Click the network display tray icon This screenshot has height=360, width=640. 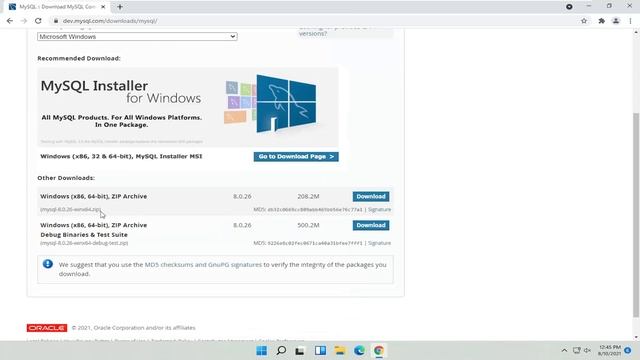coord(576,350)
